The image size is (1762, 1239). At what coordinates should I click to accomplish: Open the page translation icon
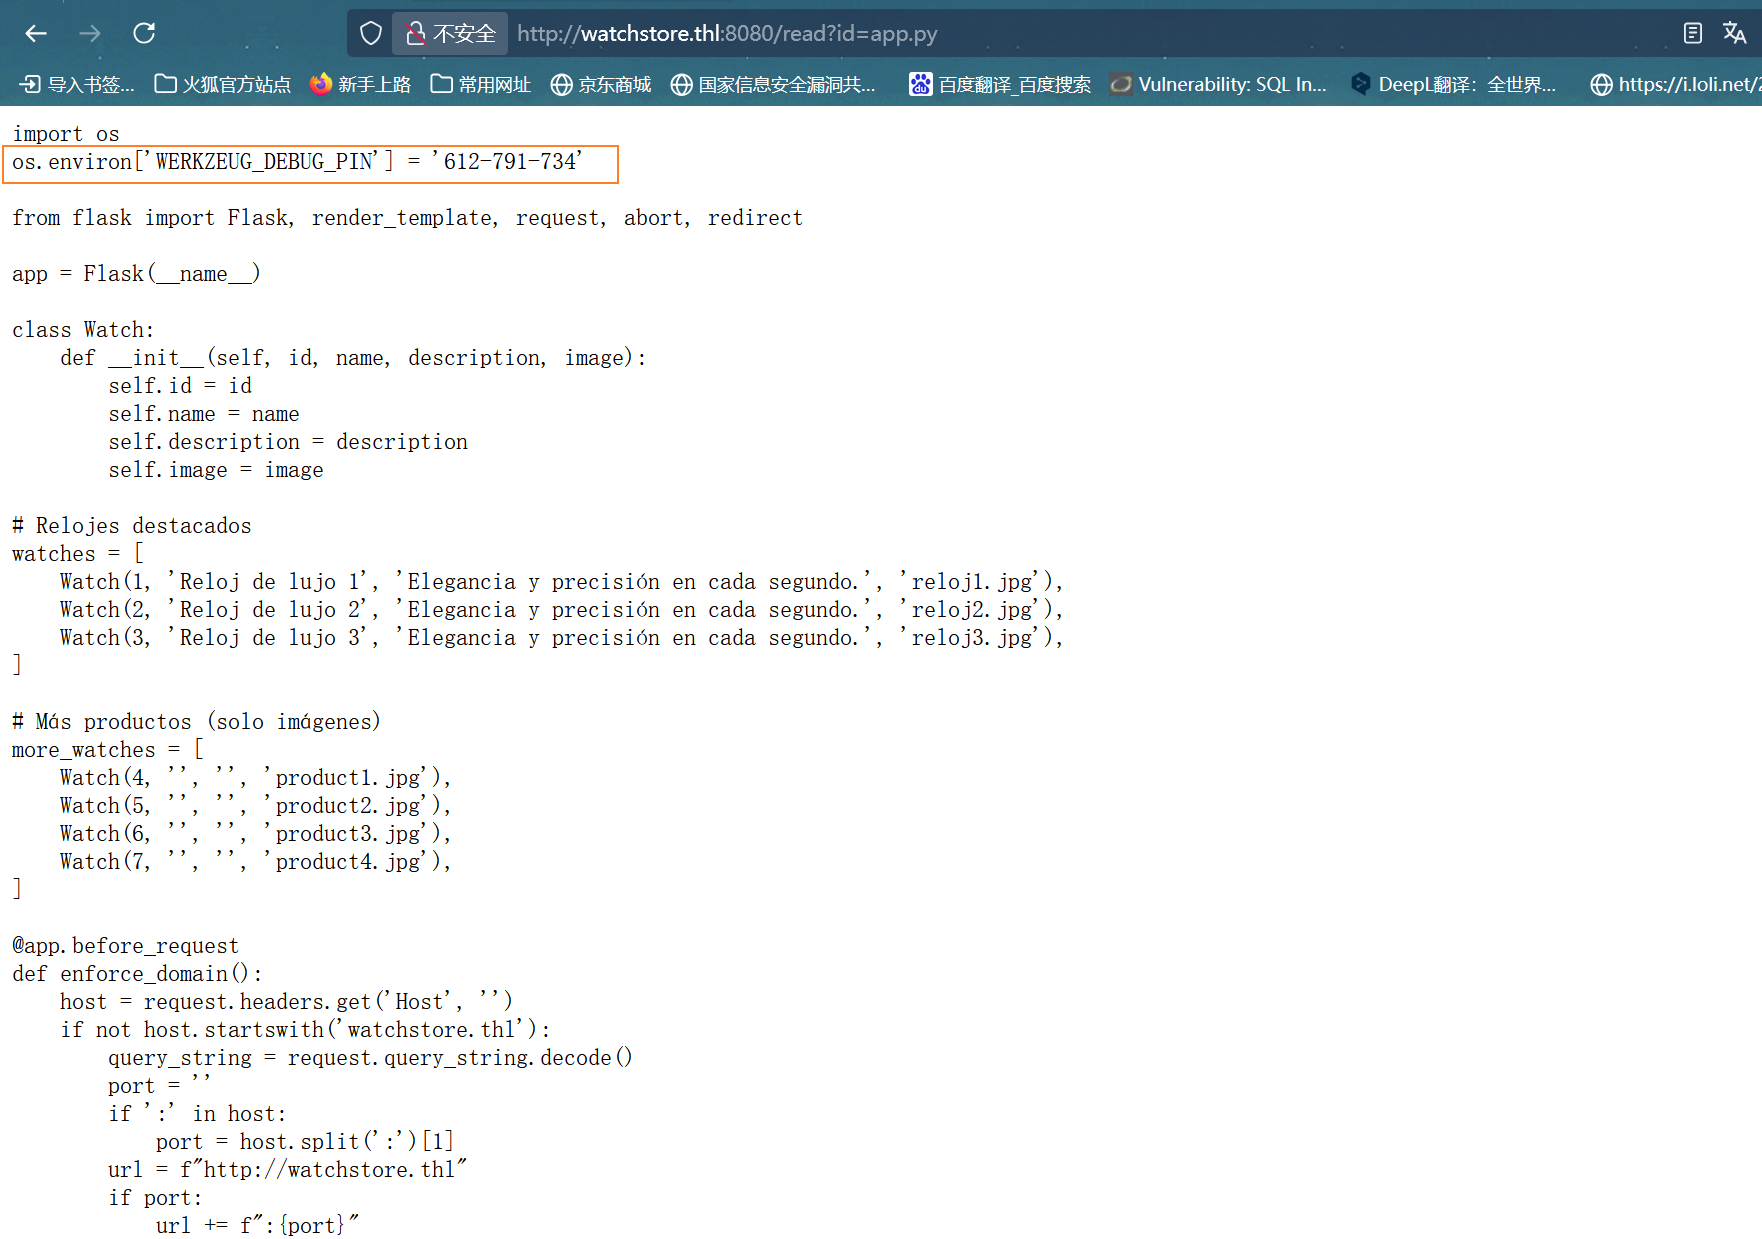pos(1734,34)
